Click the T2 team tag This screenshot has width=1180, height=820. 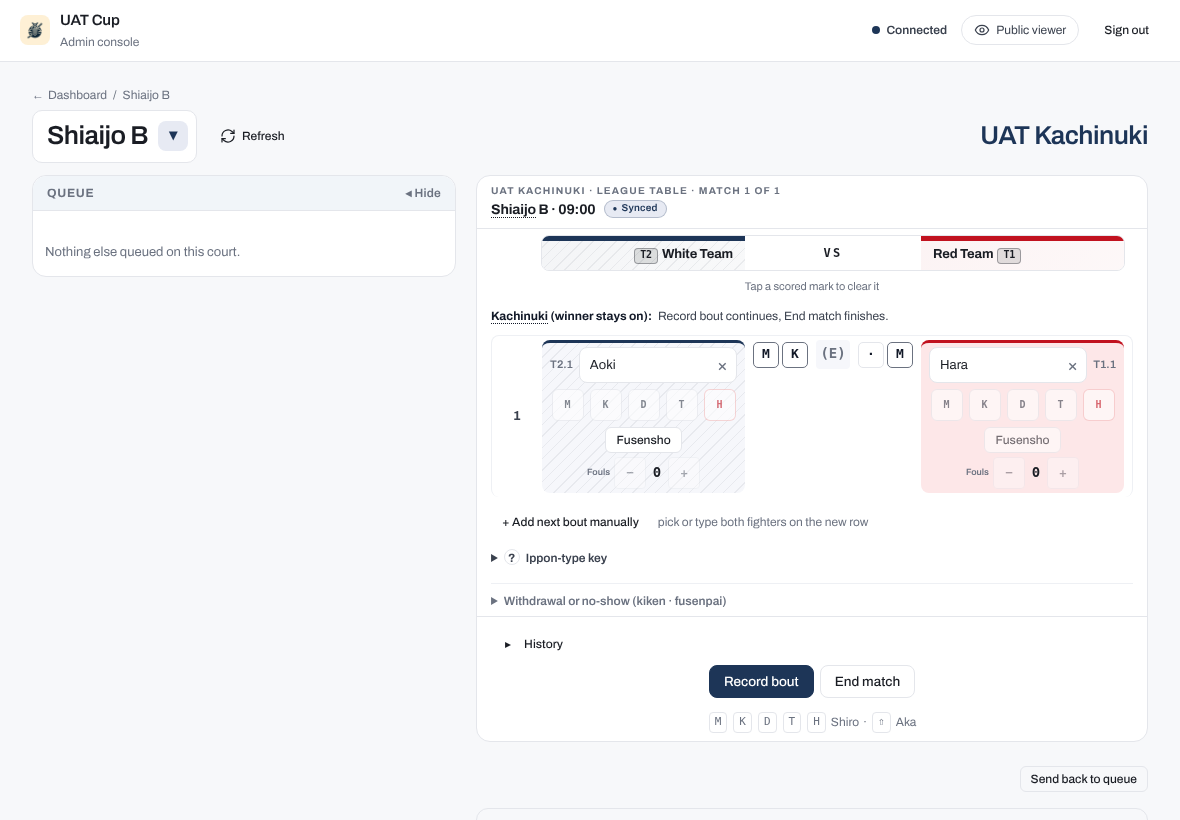646,255
